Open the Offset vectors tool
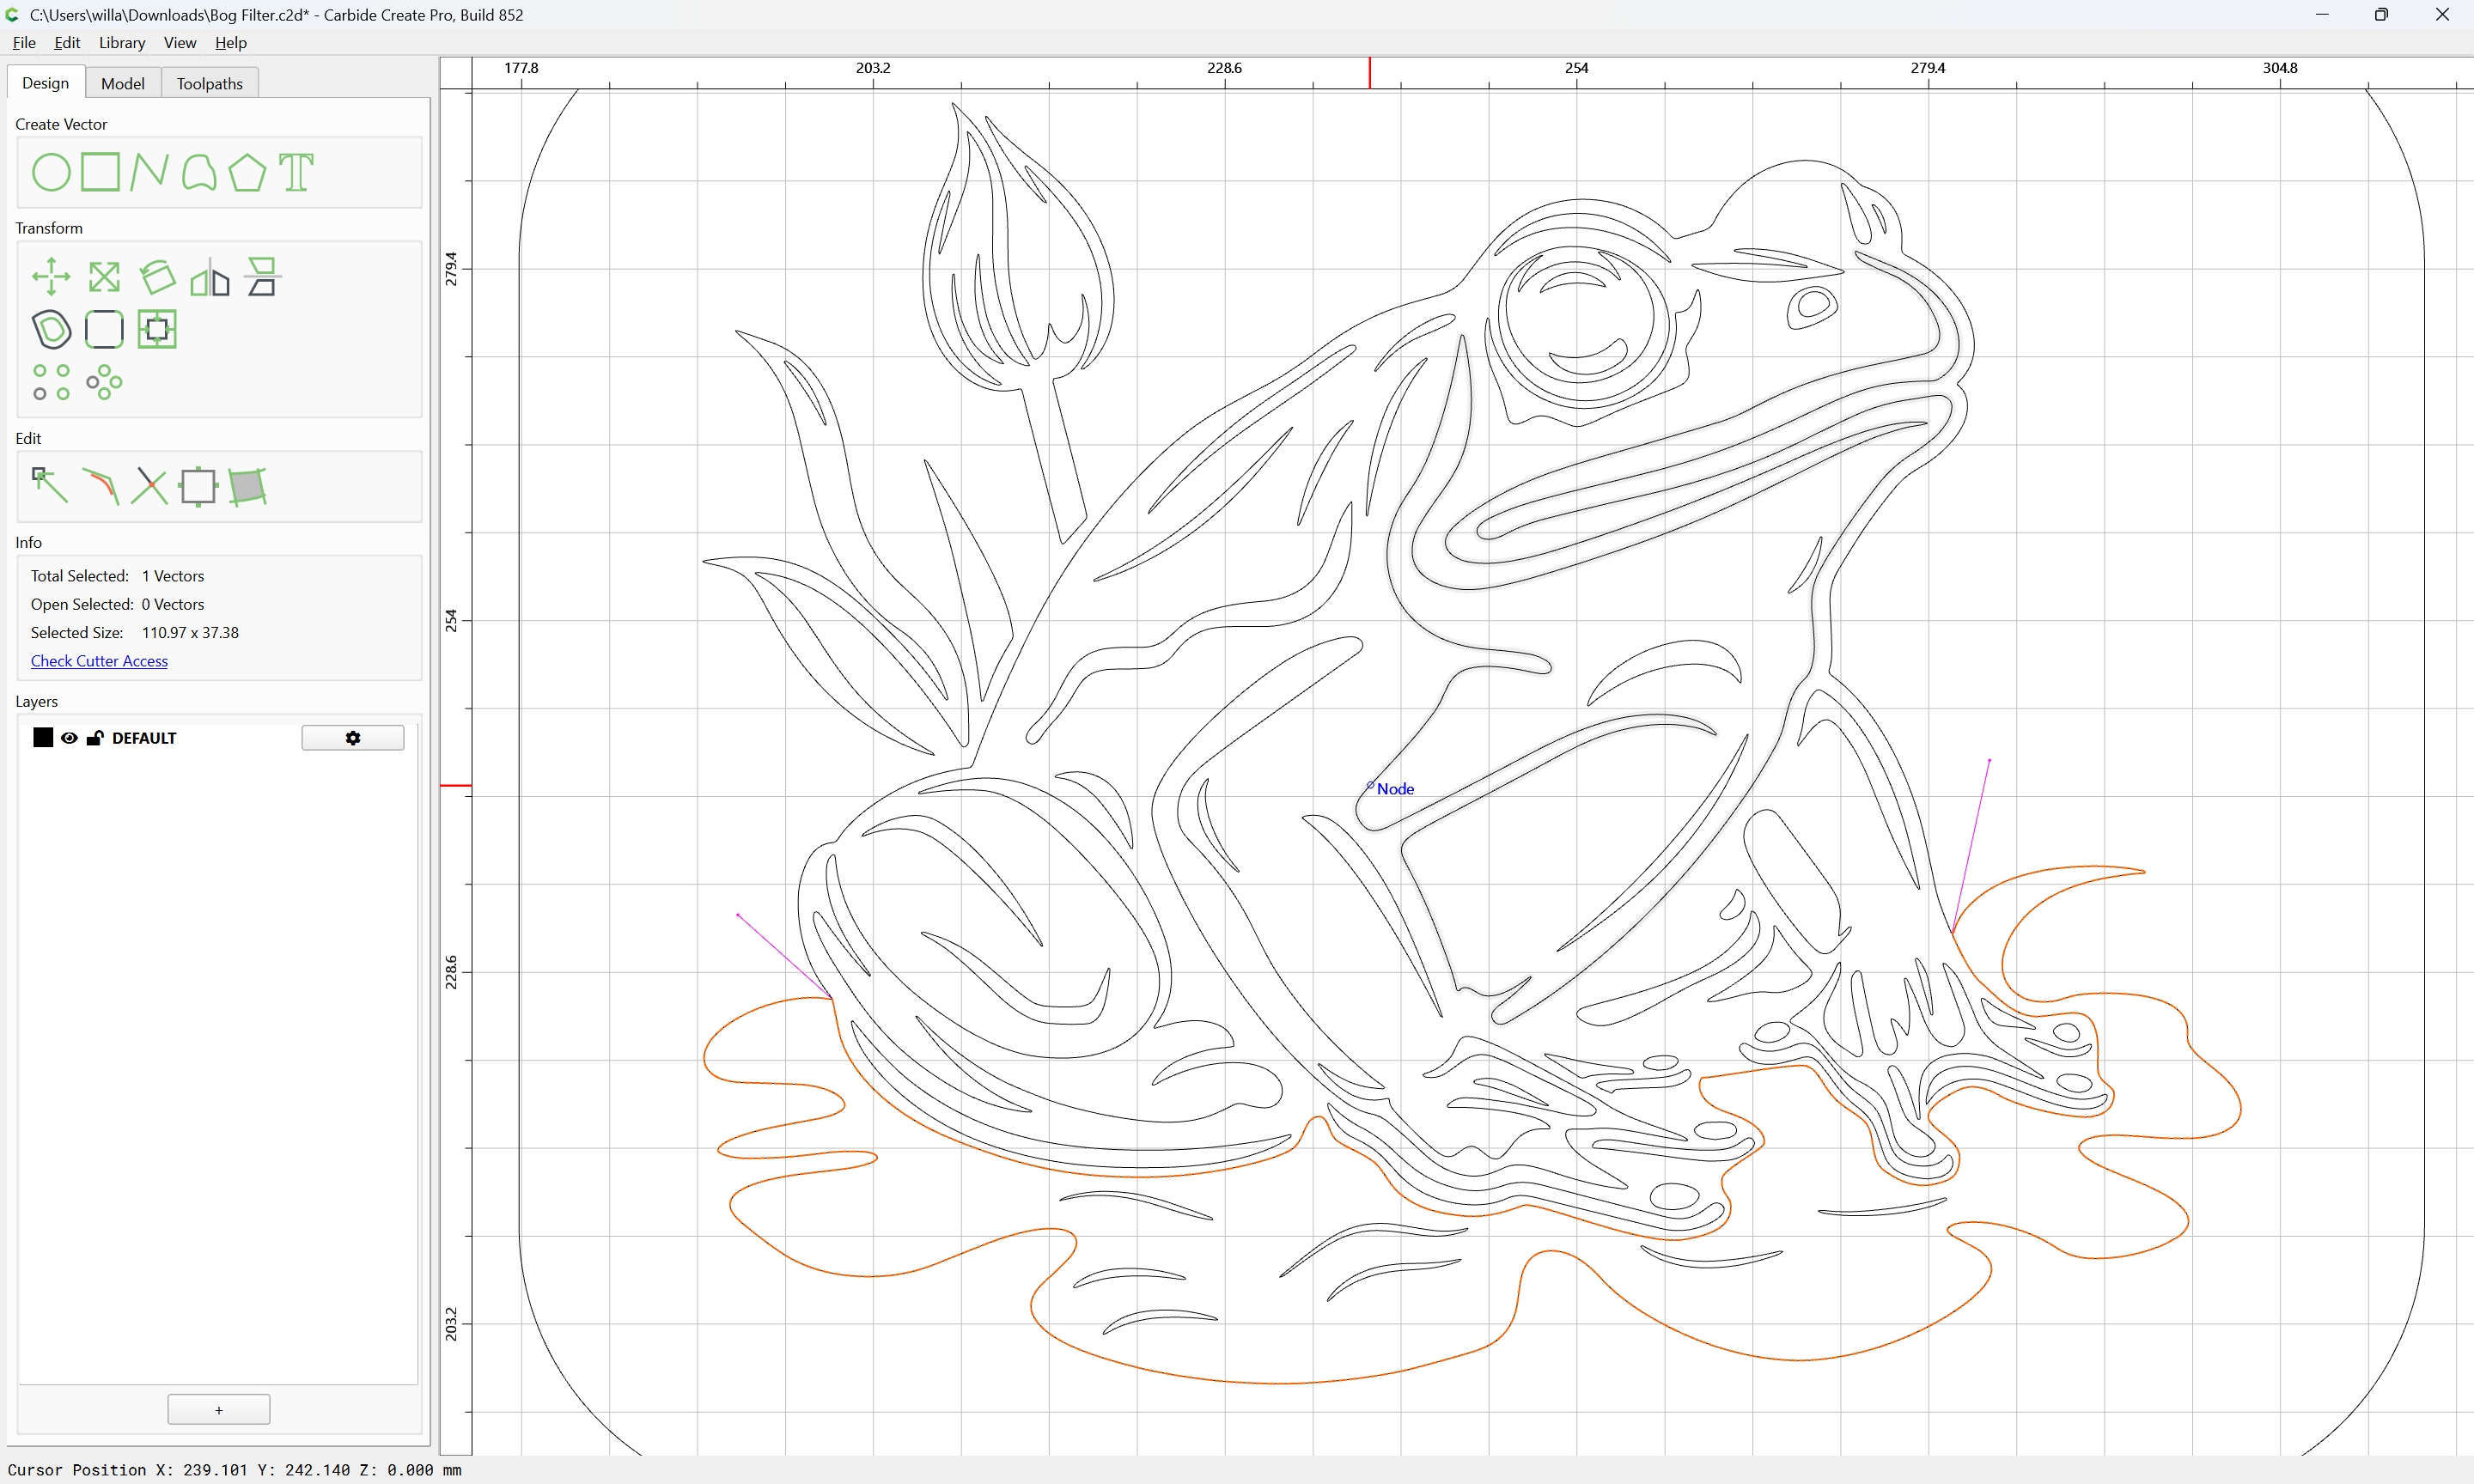 click(x=51, y=329)
